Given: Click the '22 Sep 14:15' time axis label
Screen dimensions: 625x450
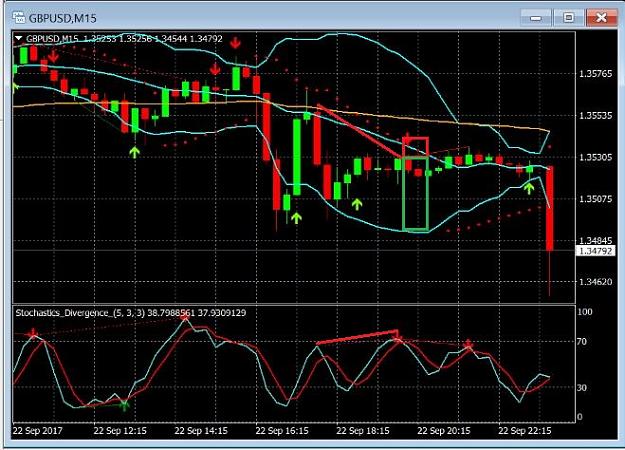Looking at the screenshot, I should click(201, 431).
